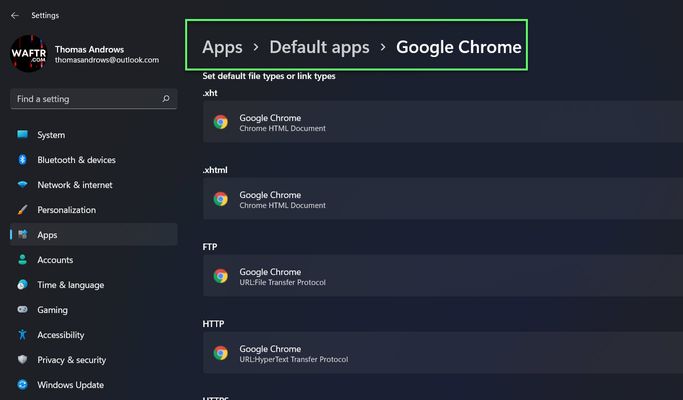This screenshot has width=683, height=400.
Task: Click the HTTP protocol label
Action: 213,324
